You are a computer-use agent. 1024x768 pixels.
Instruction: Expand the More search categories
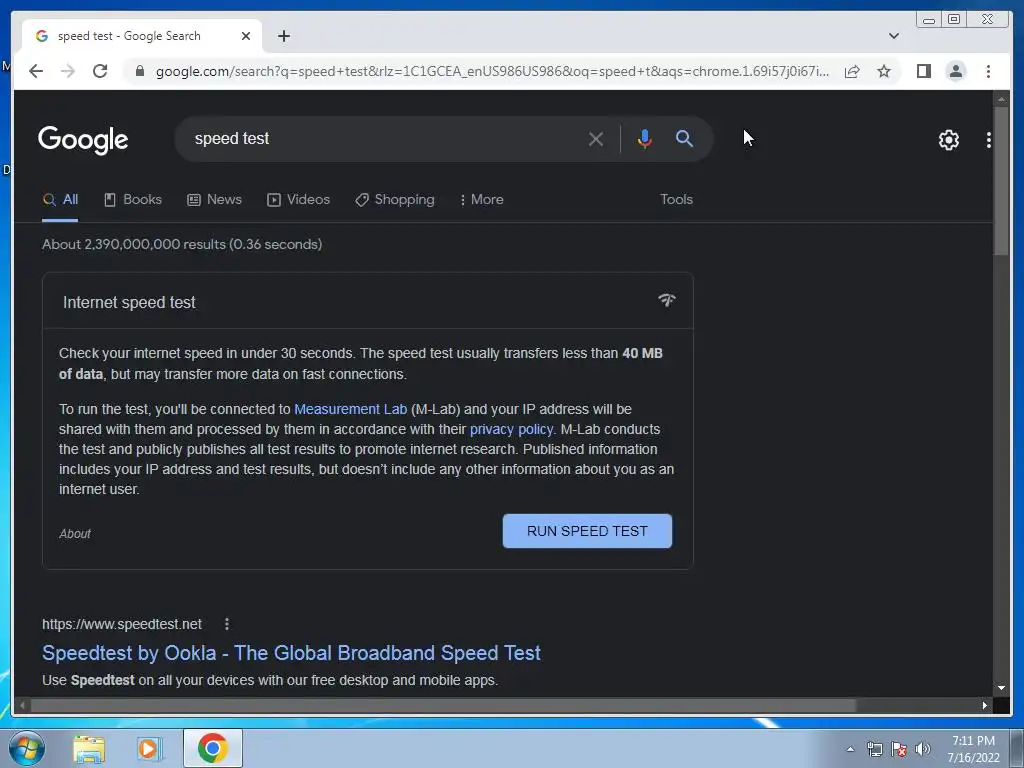[481, 200]
